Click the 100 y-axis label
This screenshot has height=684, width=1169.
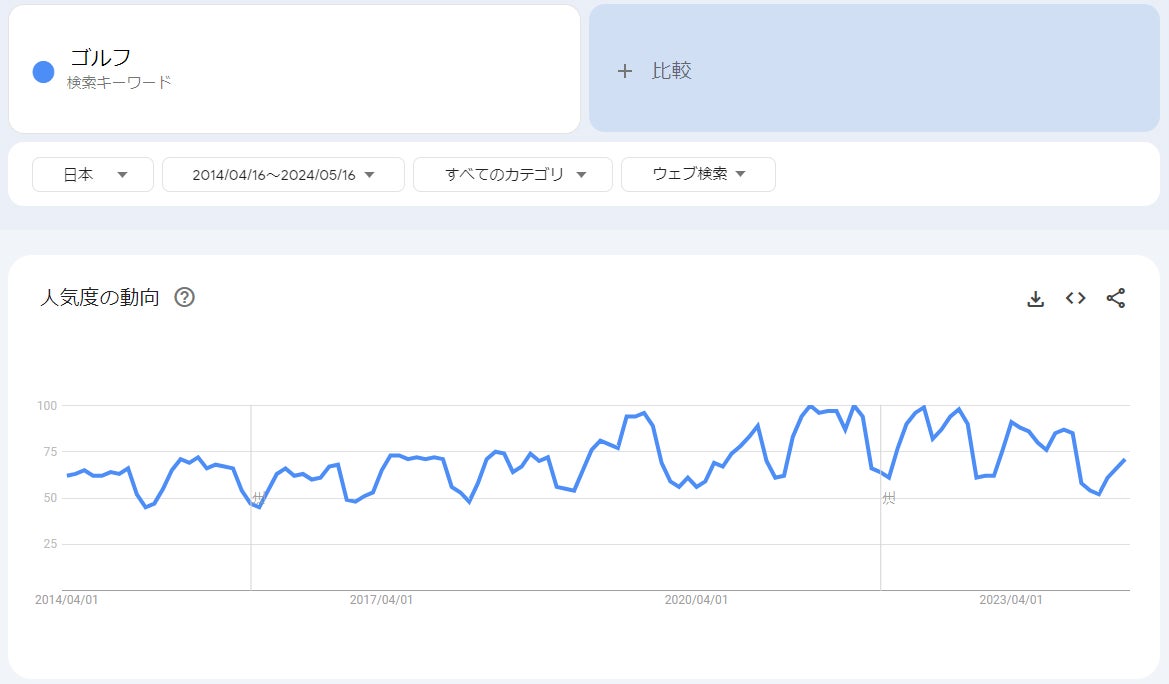pyautogui.click(x=47, y=405)
